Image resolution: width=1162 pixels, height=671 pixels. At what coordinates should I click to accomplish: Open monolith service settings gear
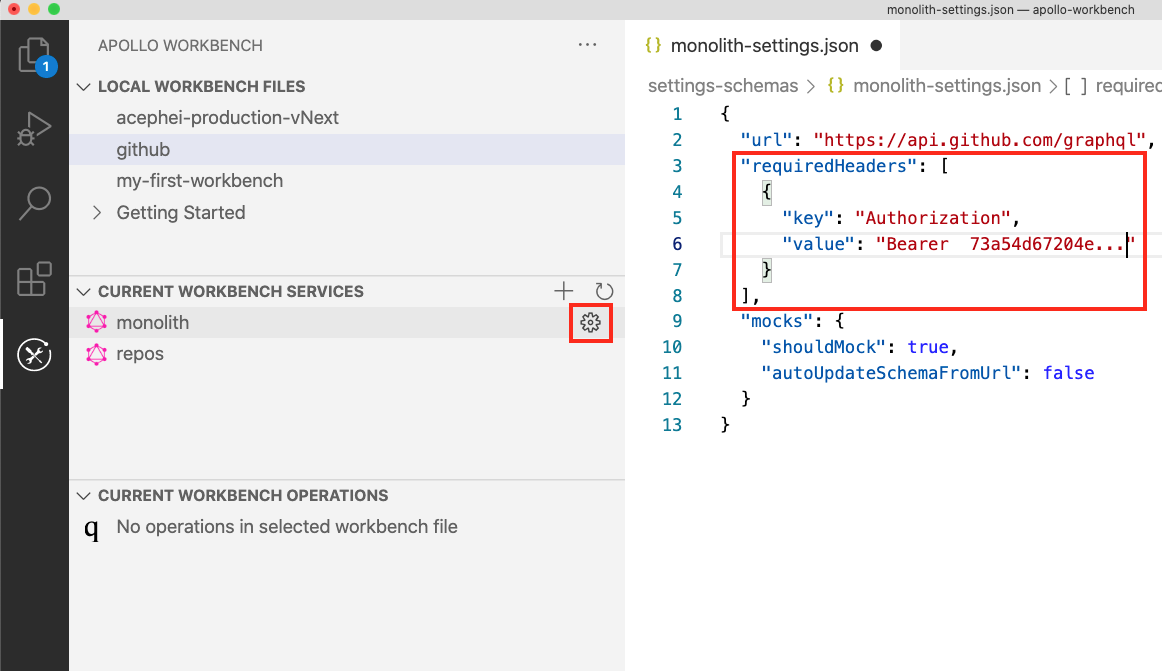pyautogui.click(x=591, y=323)
